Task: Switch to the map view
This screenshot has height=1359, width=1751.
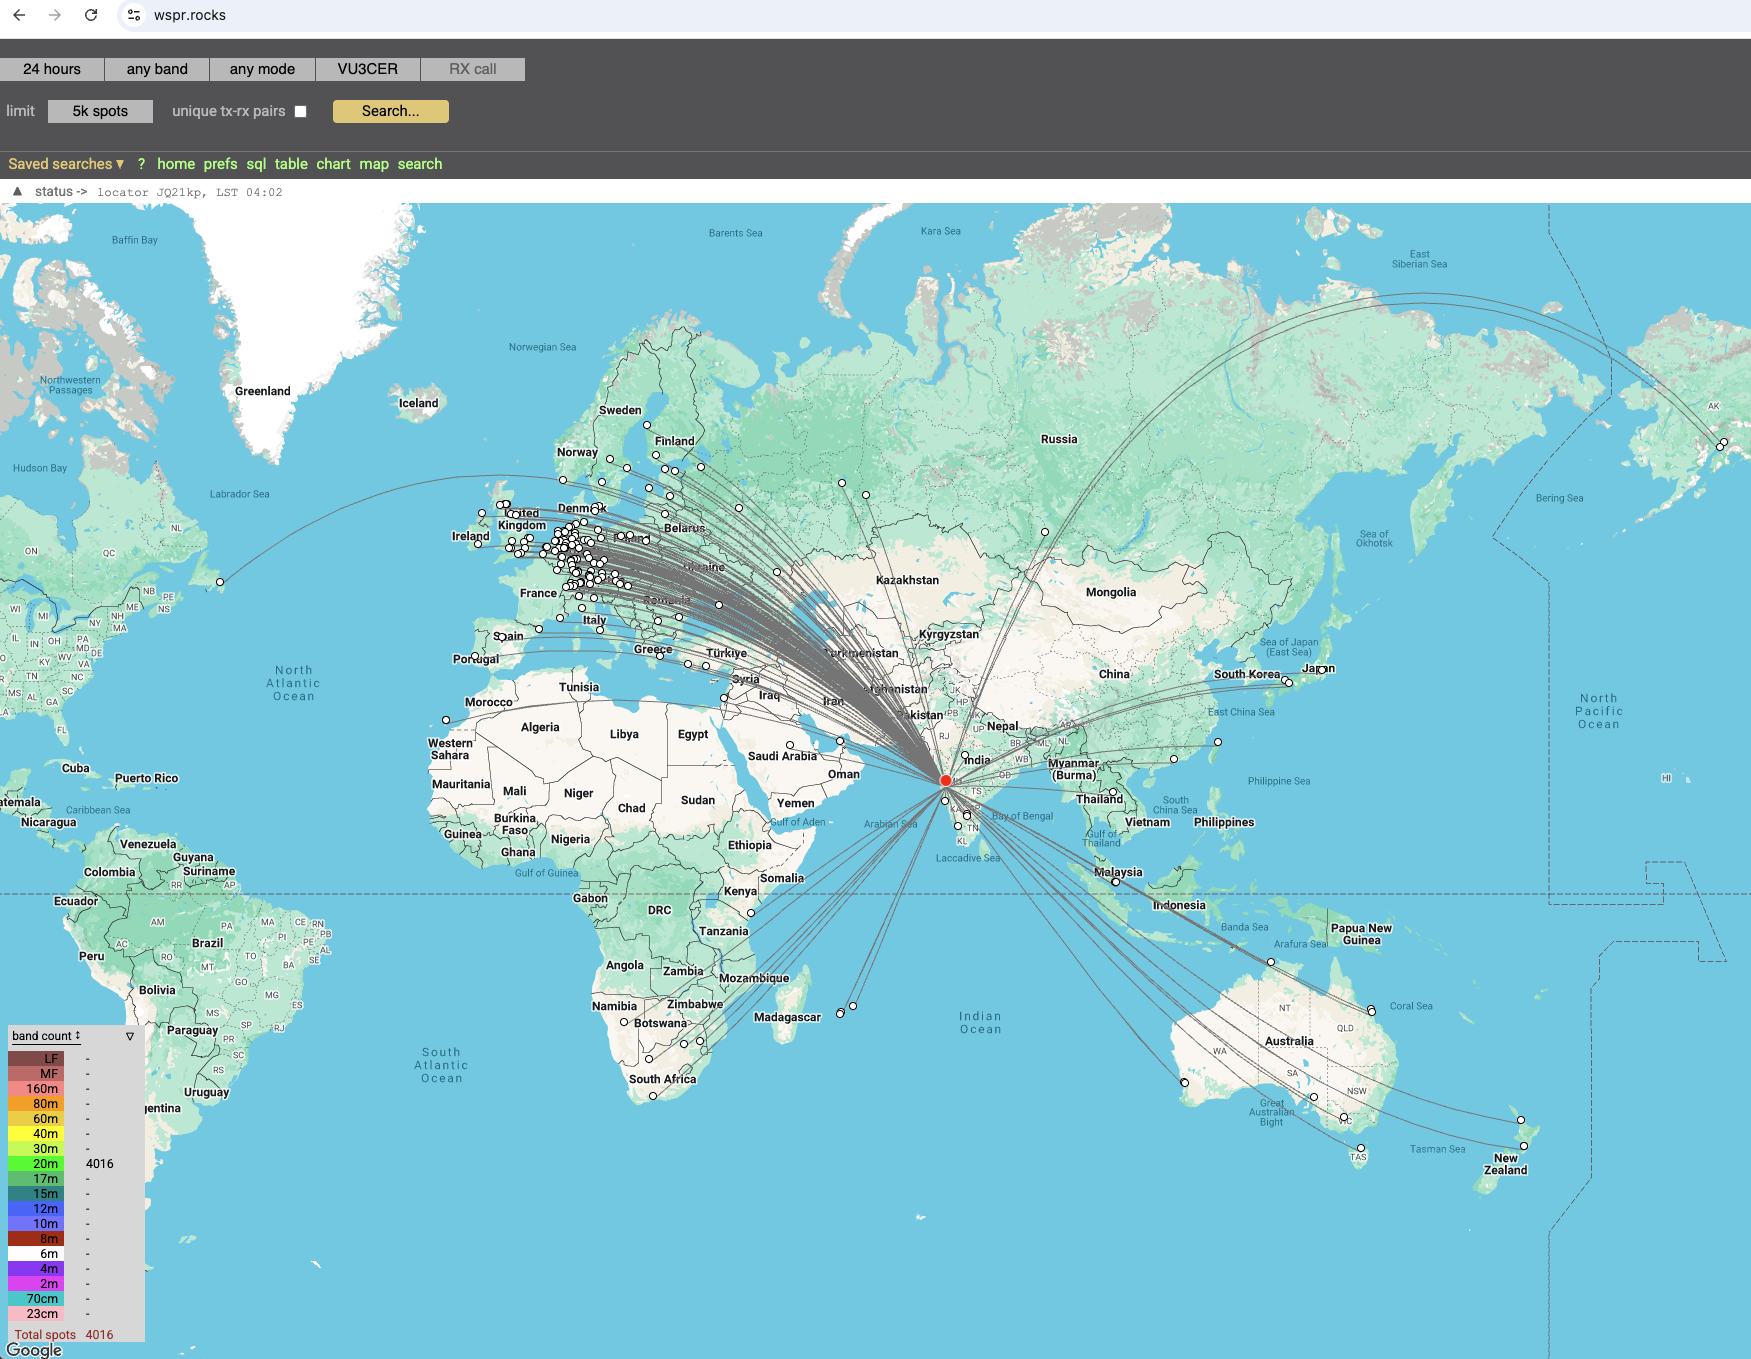Action: [x=374, y=164]
